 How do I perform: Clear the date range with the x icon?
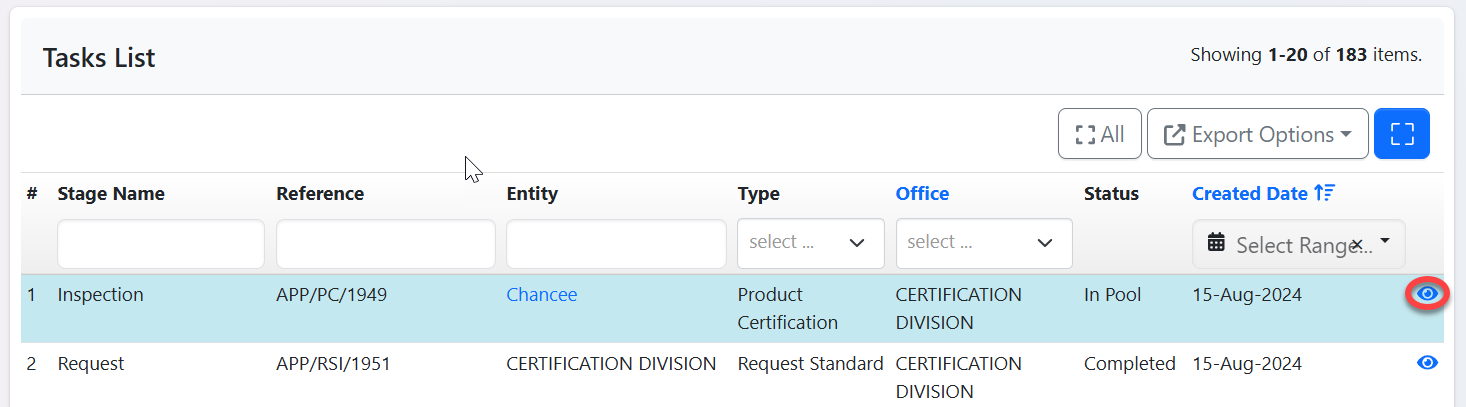click(1357, 244)
